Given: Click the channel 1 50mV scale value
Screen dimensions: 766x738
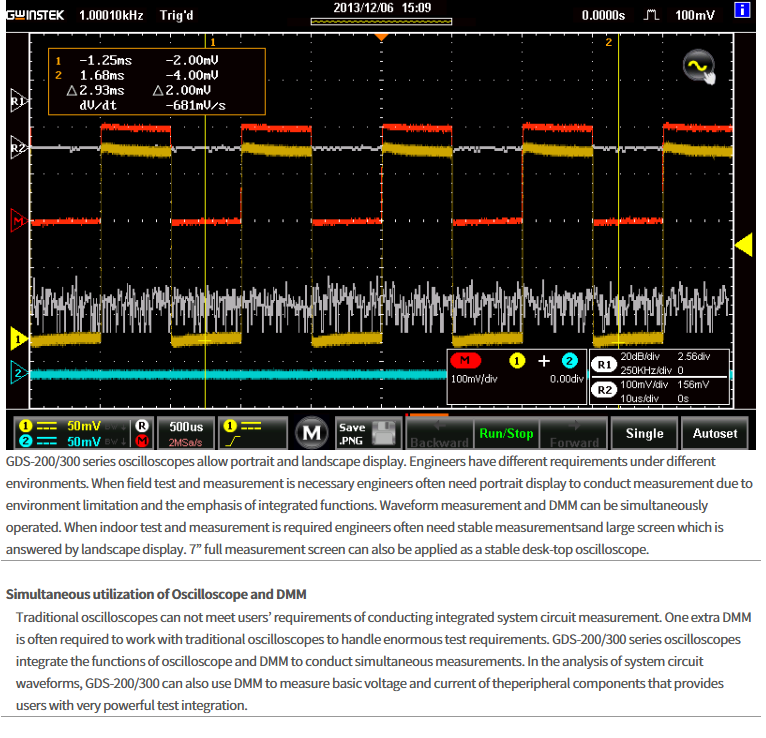Looking at the screenshot, I should (x=84, y=426).
